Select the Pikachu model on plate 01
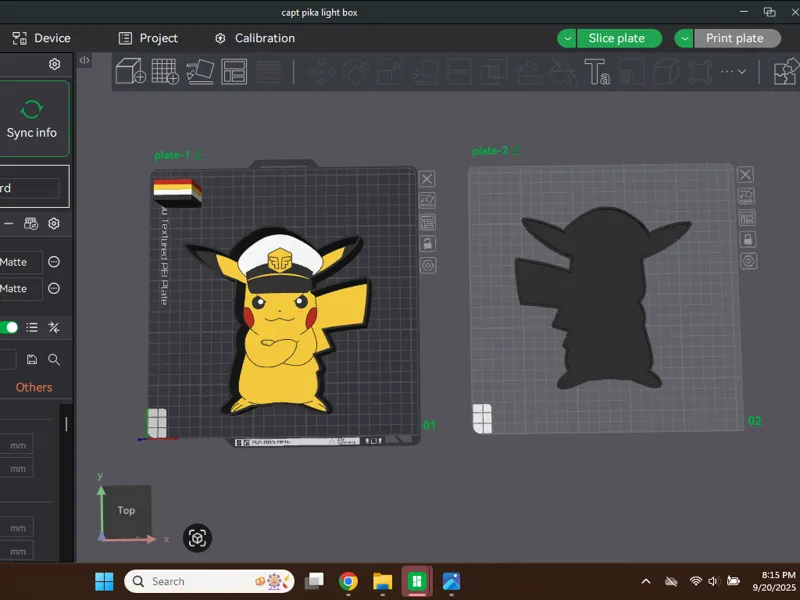Viewport: 800px width, 600px height. click(280, 327)
